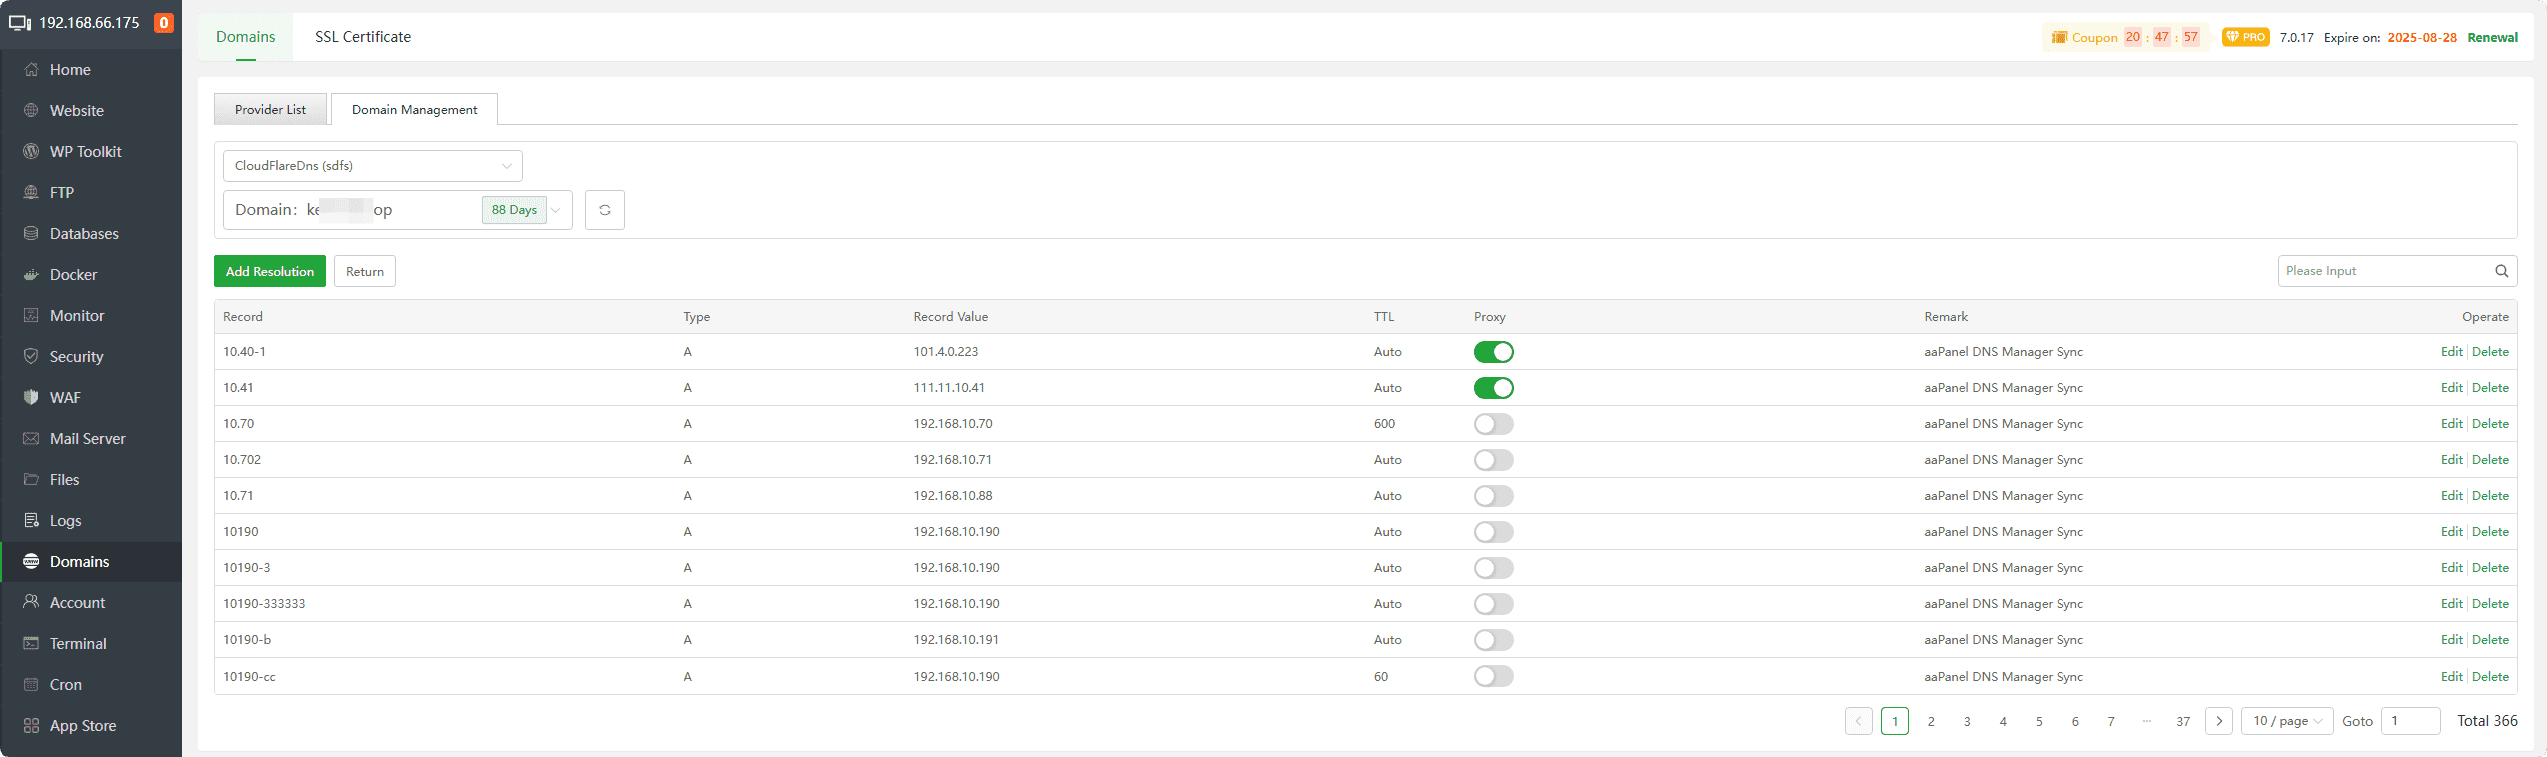Click the Docker whale icon
2547x757 pixels.
31,274
